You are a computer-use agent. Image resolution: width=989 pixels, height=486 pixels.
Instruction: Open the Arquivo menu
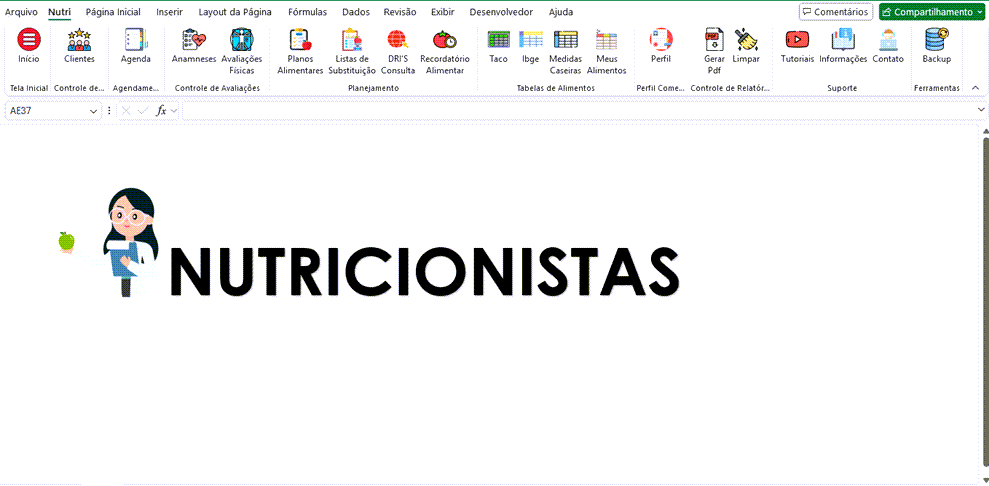(21, 12)
